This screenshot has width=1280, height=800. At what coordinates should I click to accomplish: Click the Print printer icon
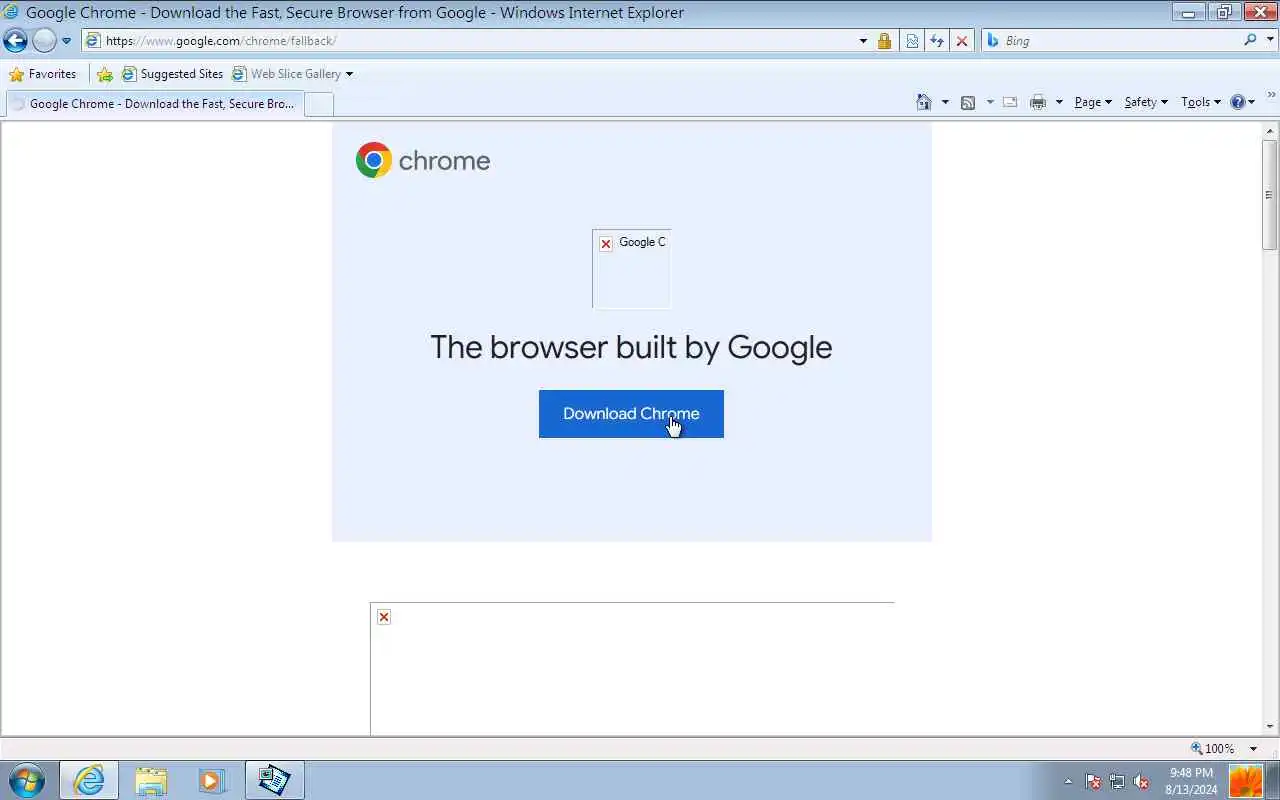click(1038, 102)
